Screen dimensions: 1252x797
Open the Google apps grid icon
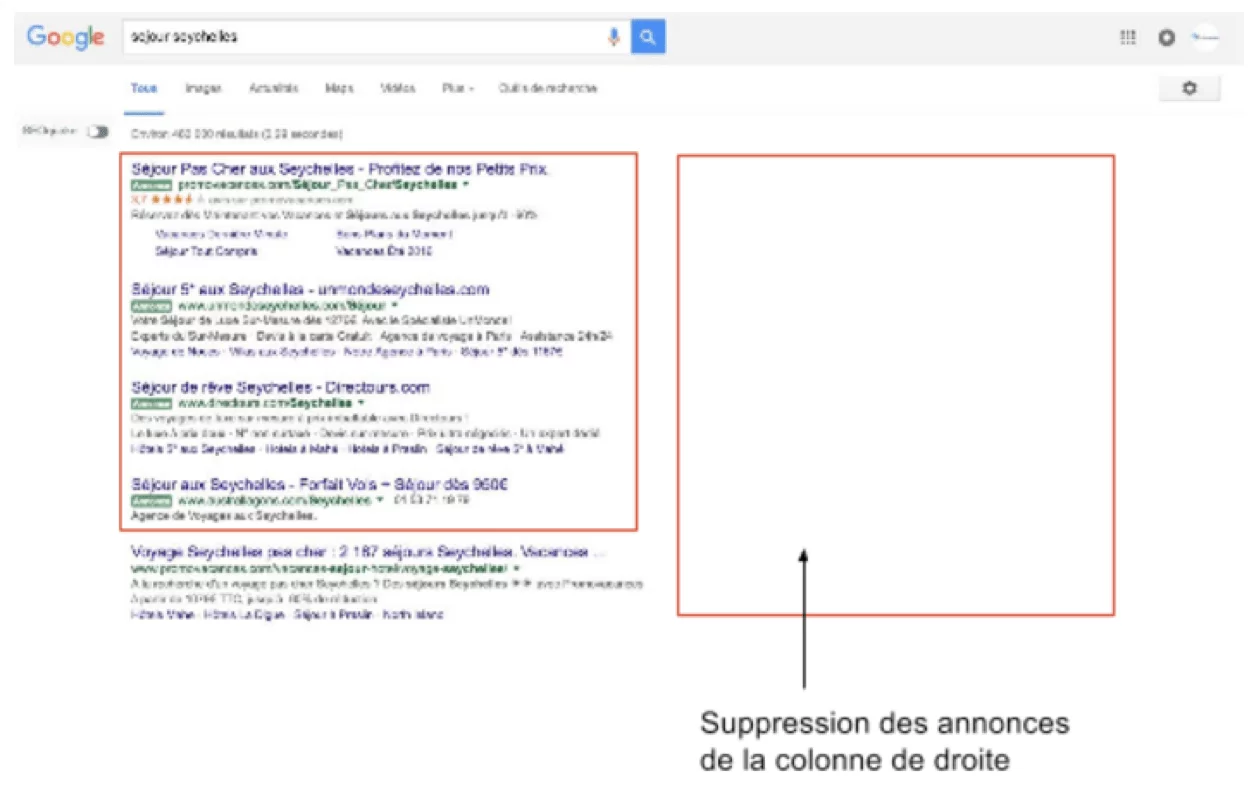(x=1128, y=37)
